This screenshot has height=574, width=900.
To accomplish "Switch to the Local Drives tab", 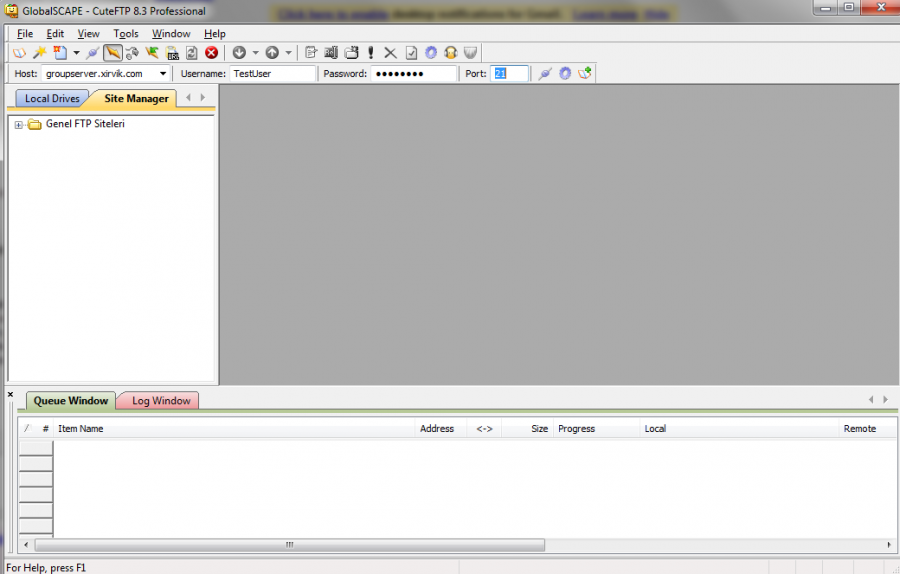I will 52,99.
